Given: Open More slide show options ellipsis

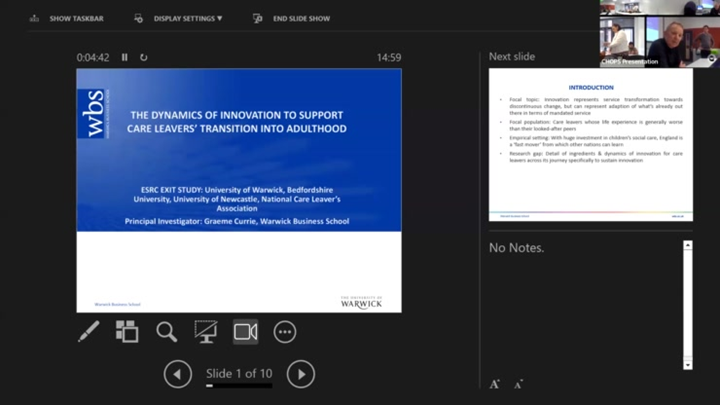Looking at the screenshot, I should (x=285, y=331).
